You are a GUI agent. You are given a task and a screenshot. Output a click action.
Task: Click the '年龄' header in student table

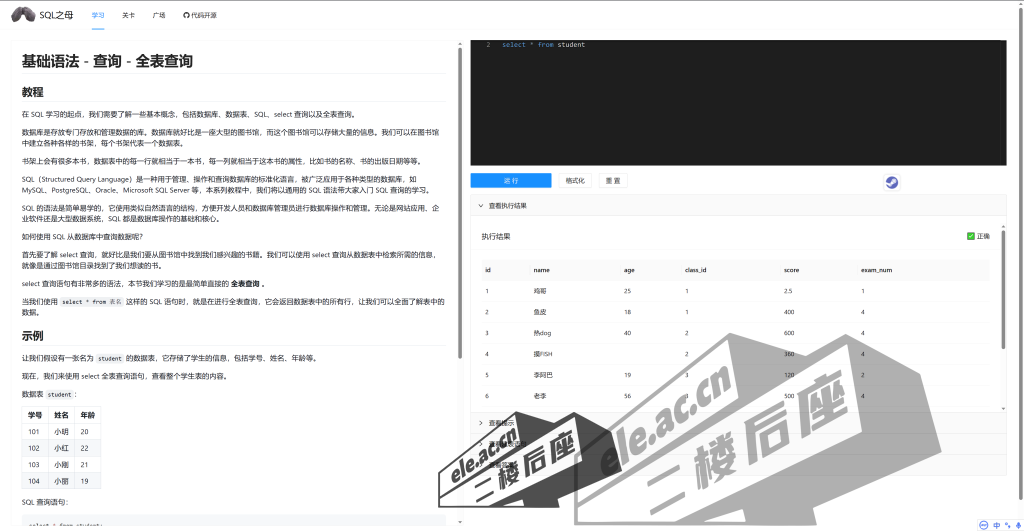tap(88, 415)
